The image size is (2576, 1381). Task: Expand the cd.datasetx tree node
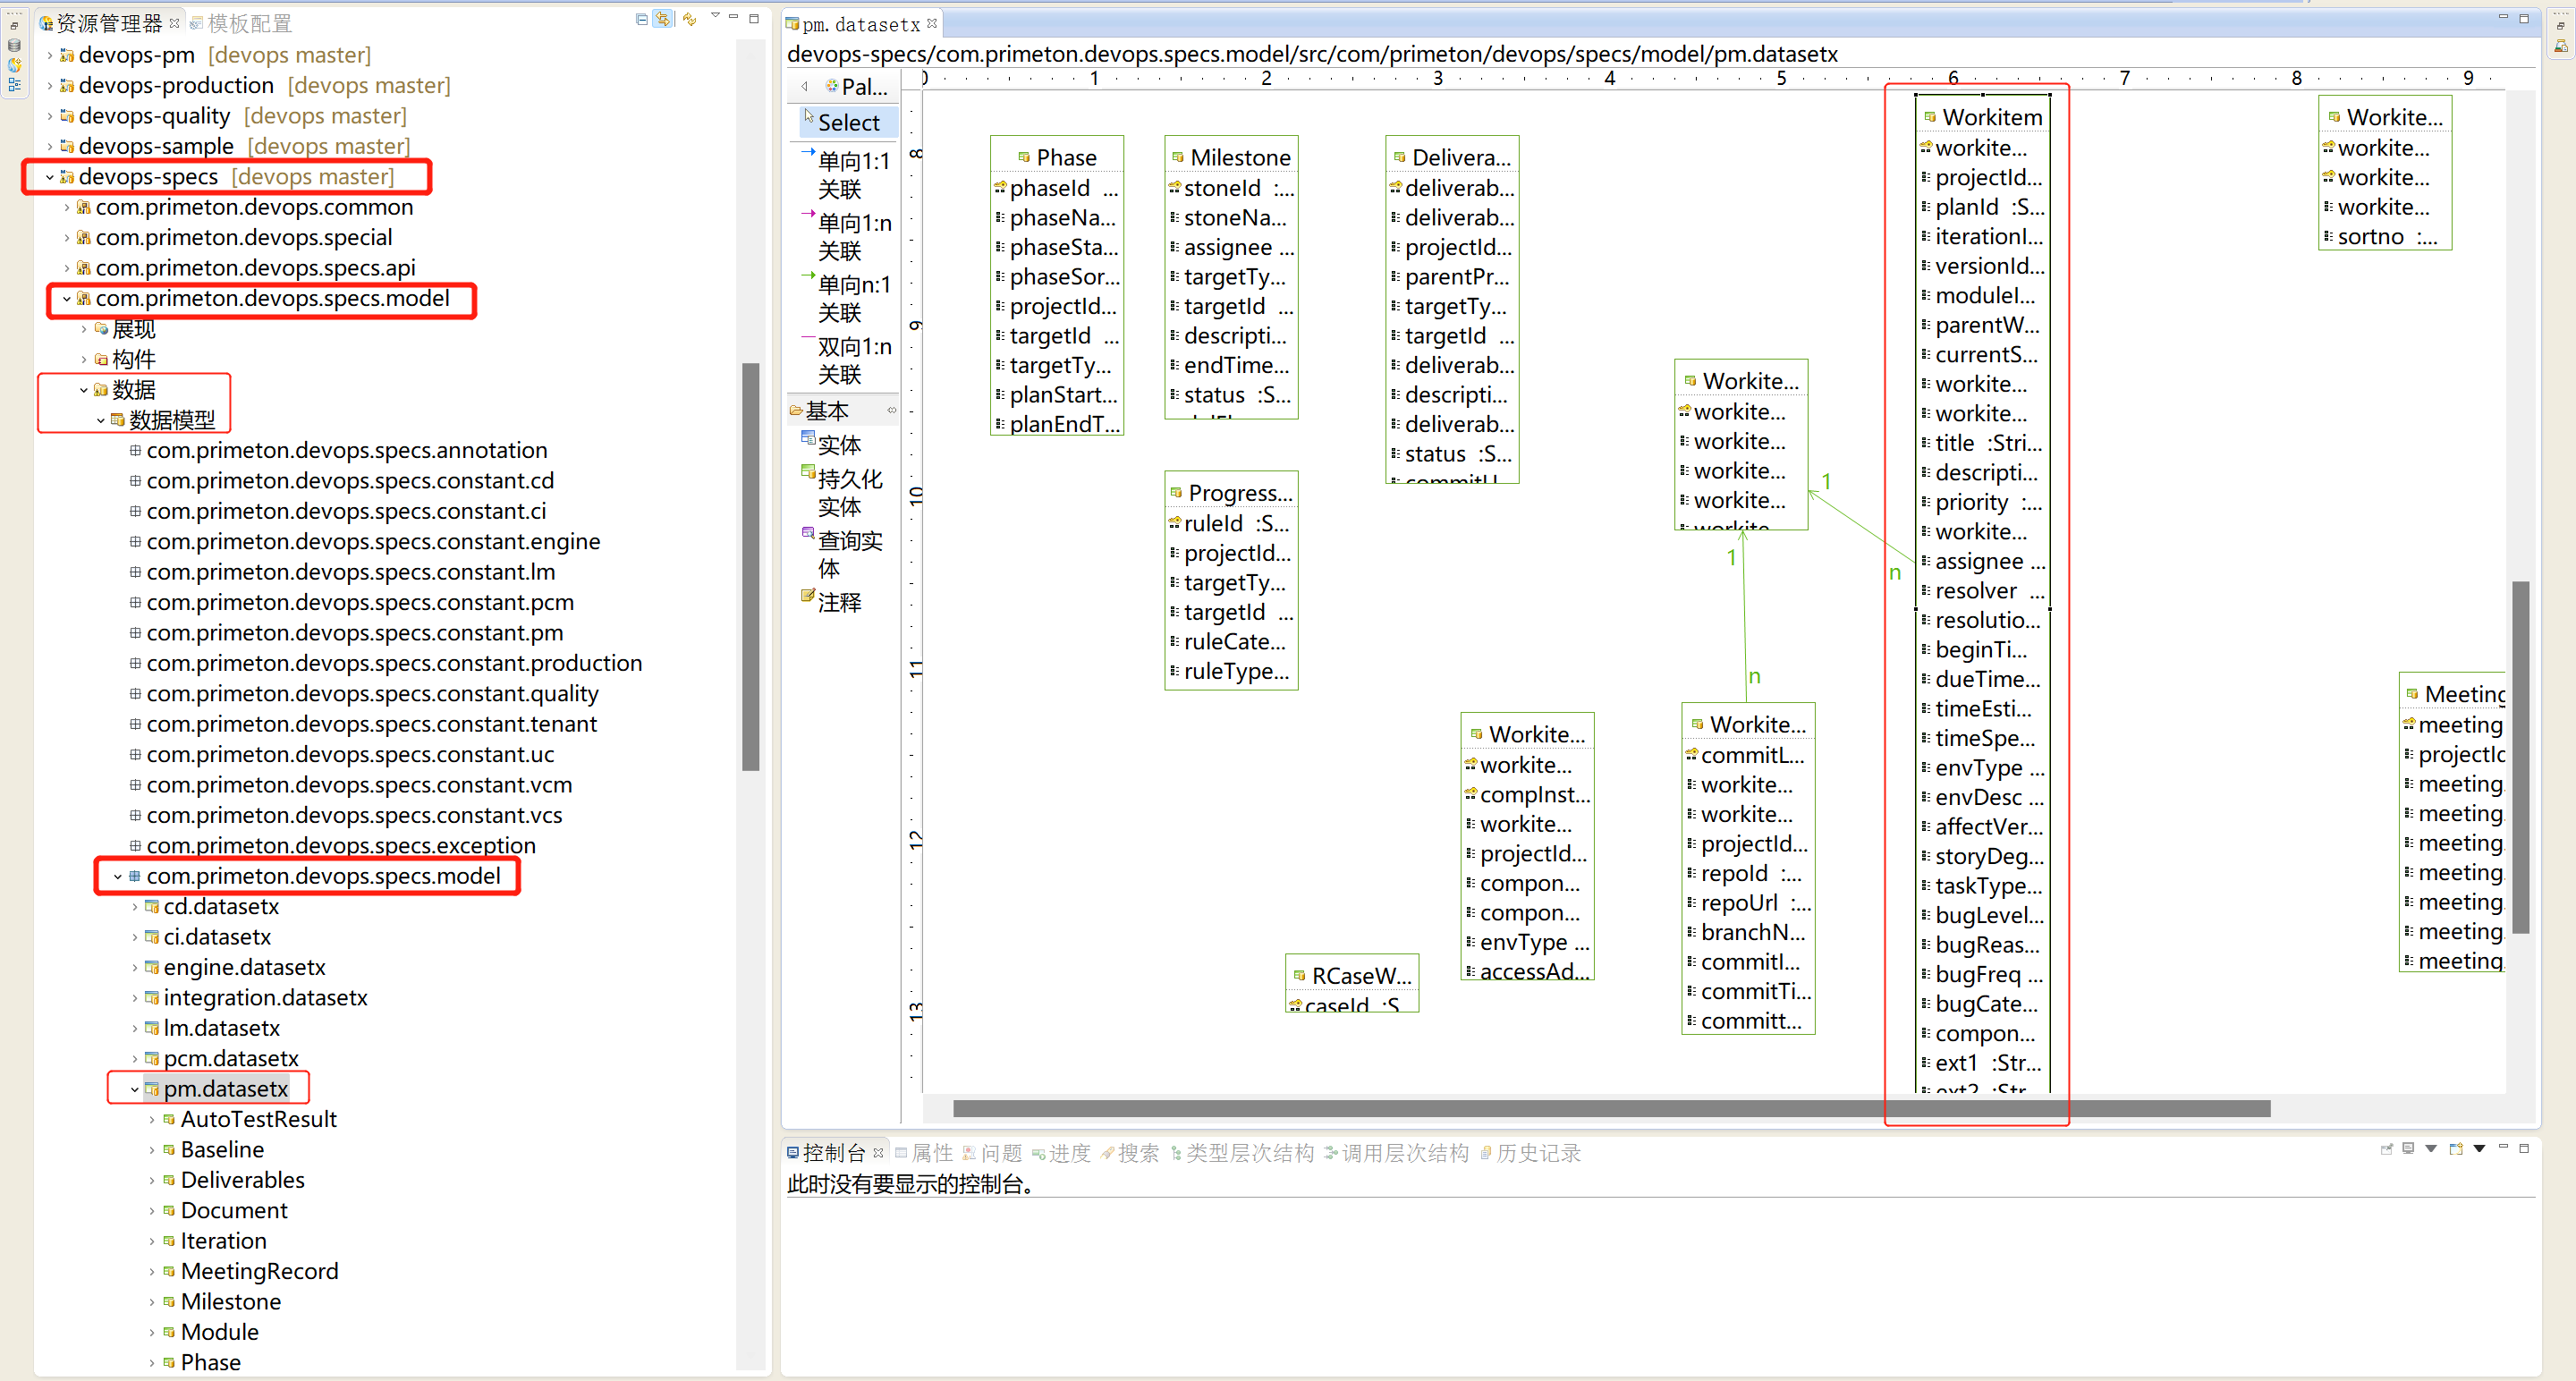[135, 907]
